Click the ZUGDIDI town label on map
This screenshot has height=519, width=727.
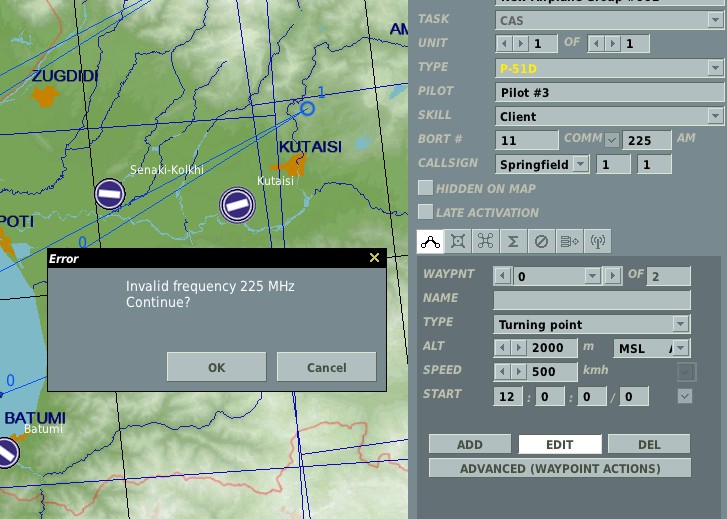(x=65, y=76)
